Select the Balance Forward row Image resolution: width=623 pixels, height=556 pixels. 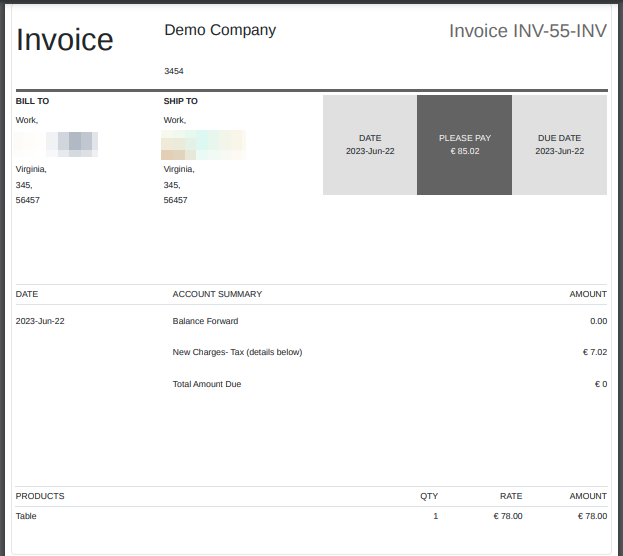(x=205, y=321)
